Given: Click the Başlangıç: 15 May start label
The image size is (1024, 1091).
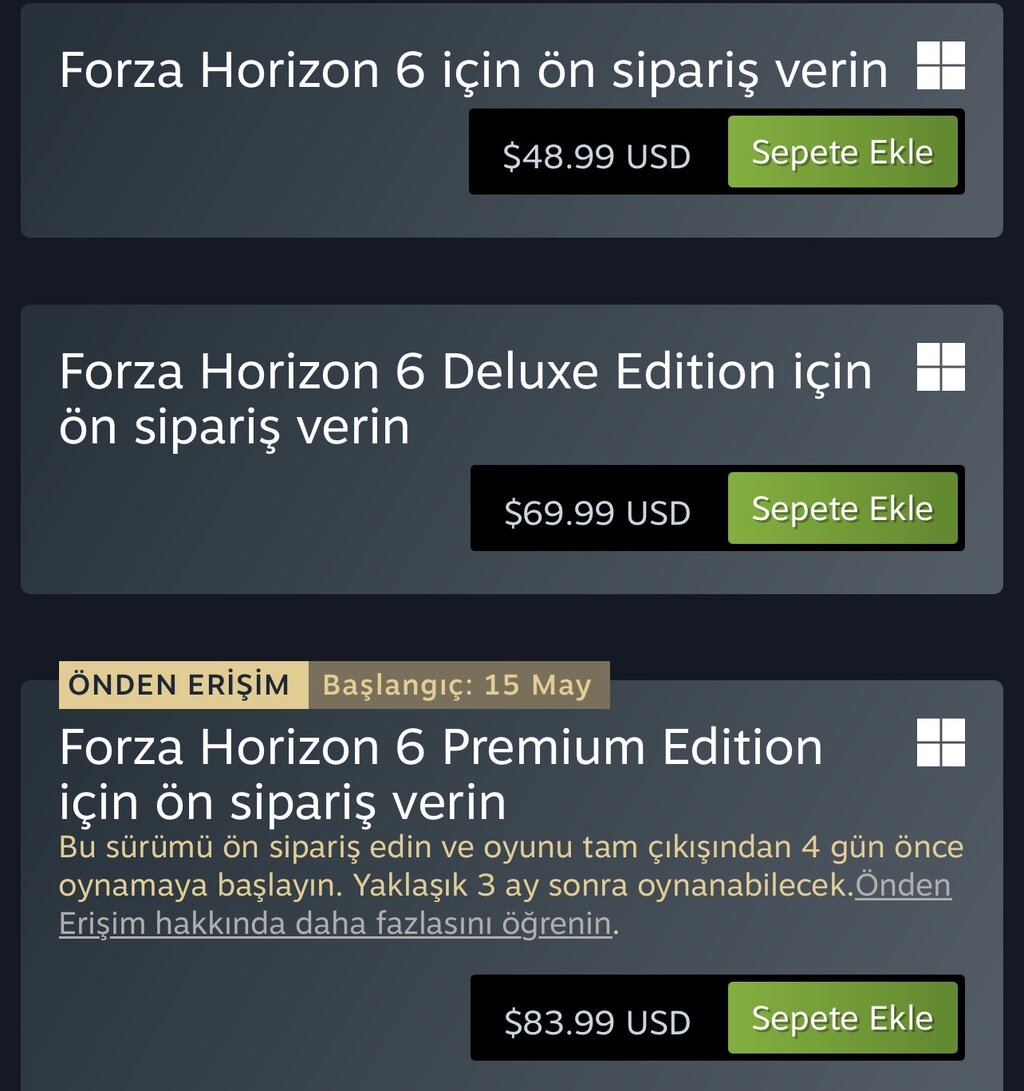Looking at the screenshot, I should pos(458,686).
